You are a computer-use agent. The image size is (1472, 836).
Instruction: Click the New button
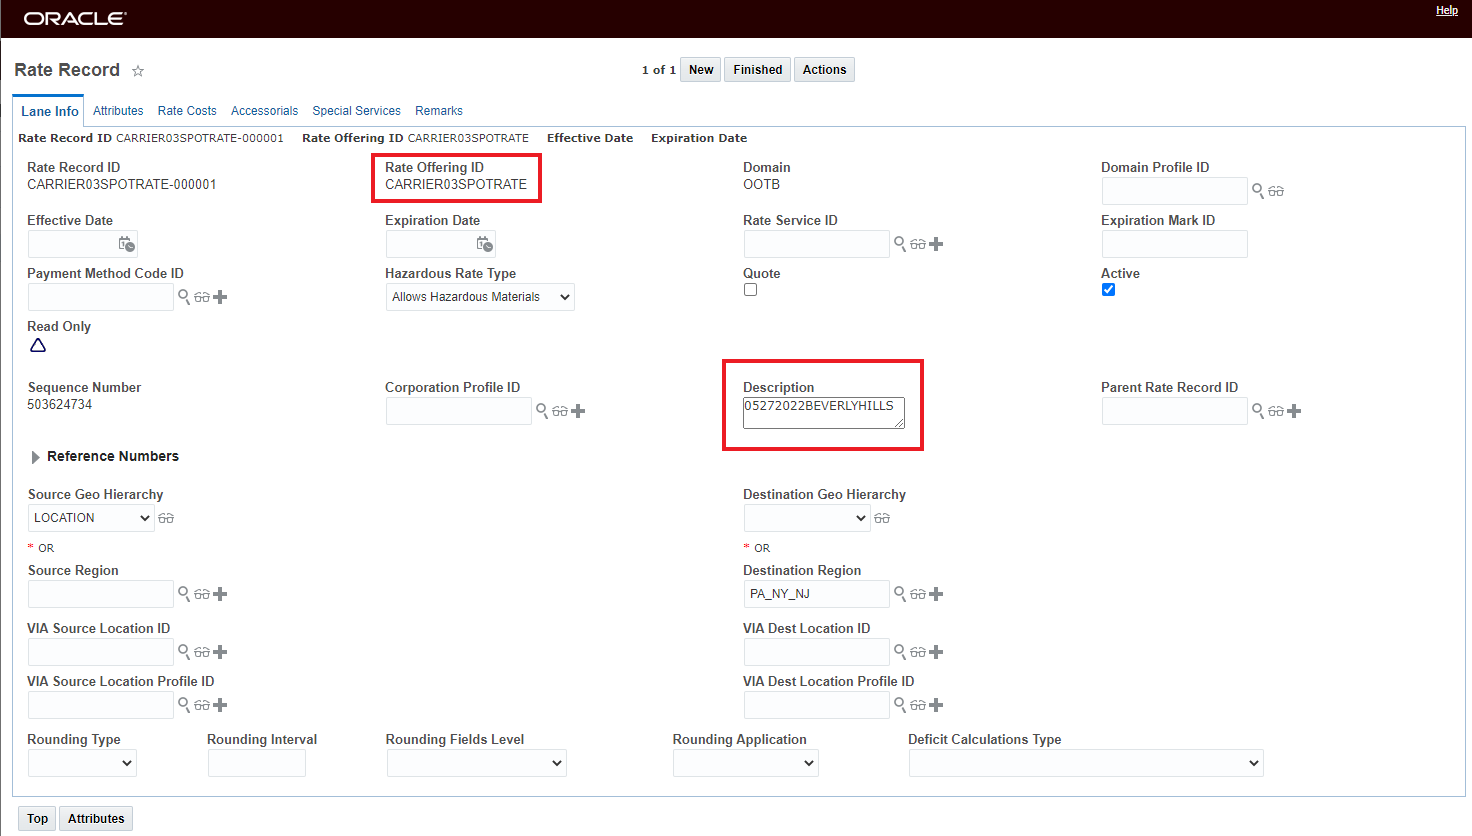[x=701, y=70]
